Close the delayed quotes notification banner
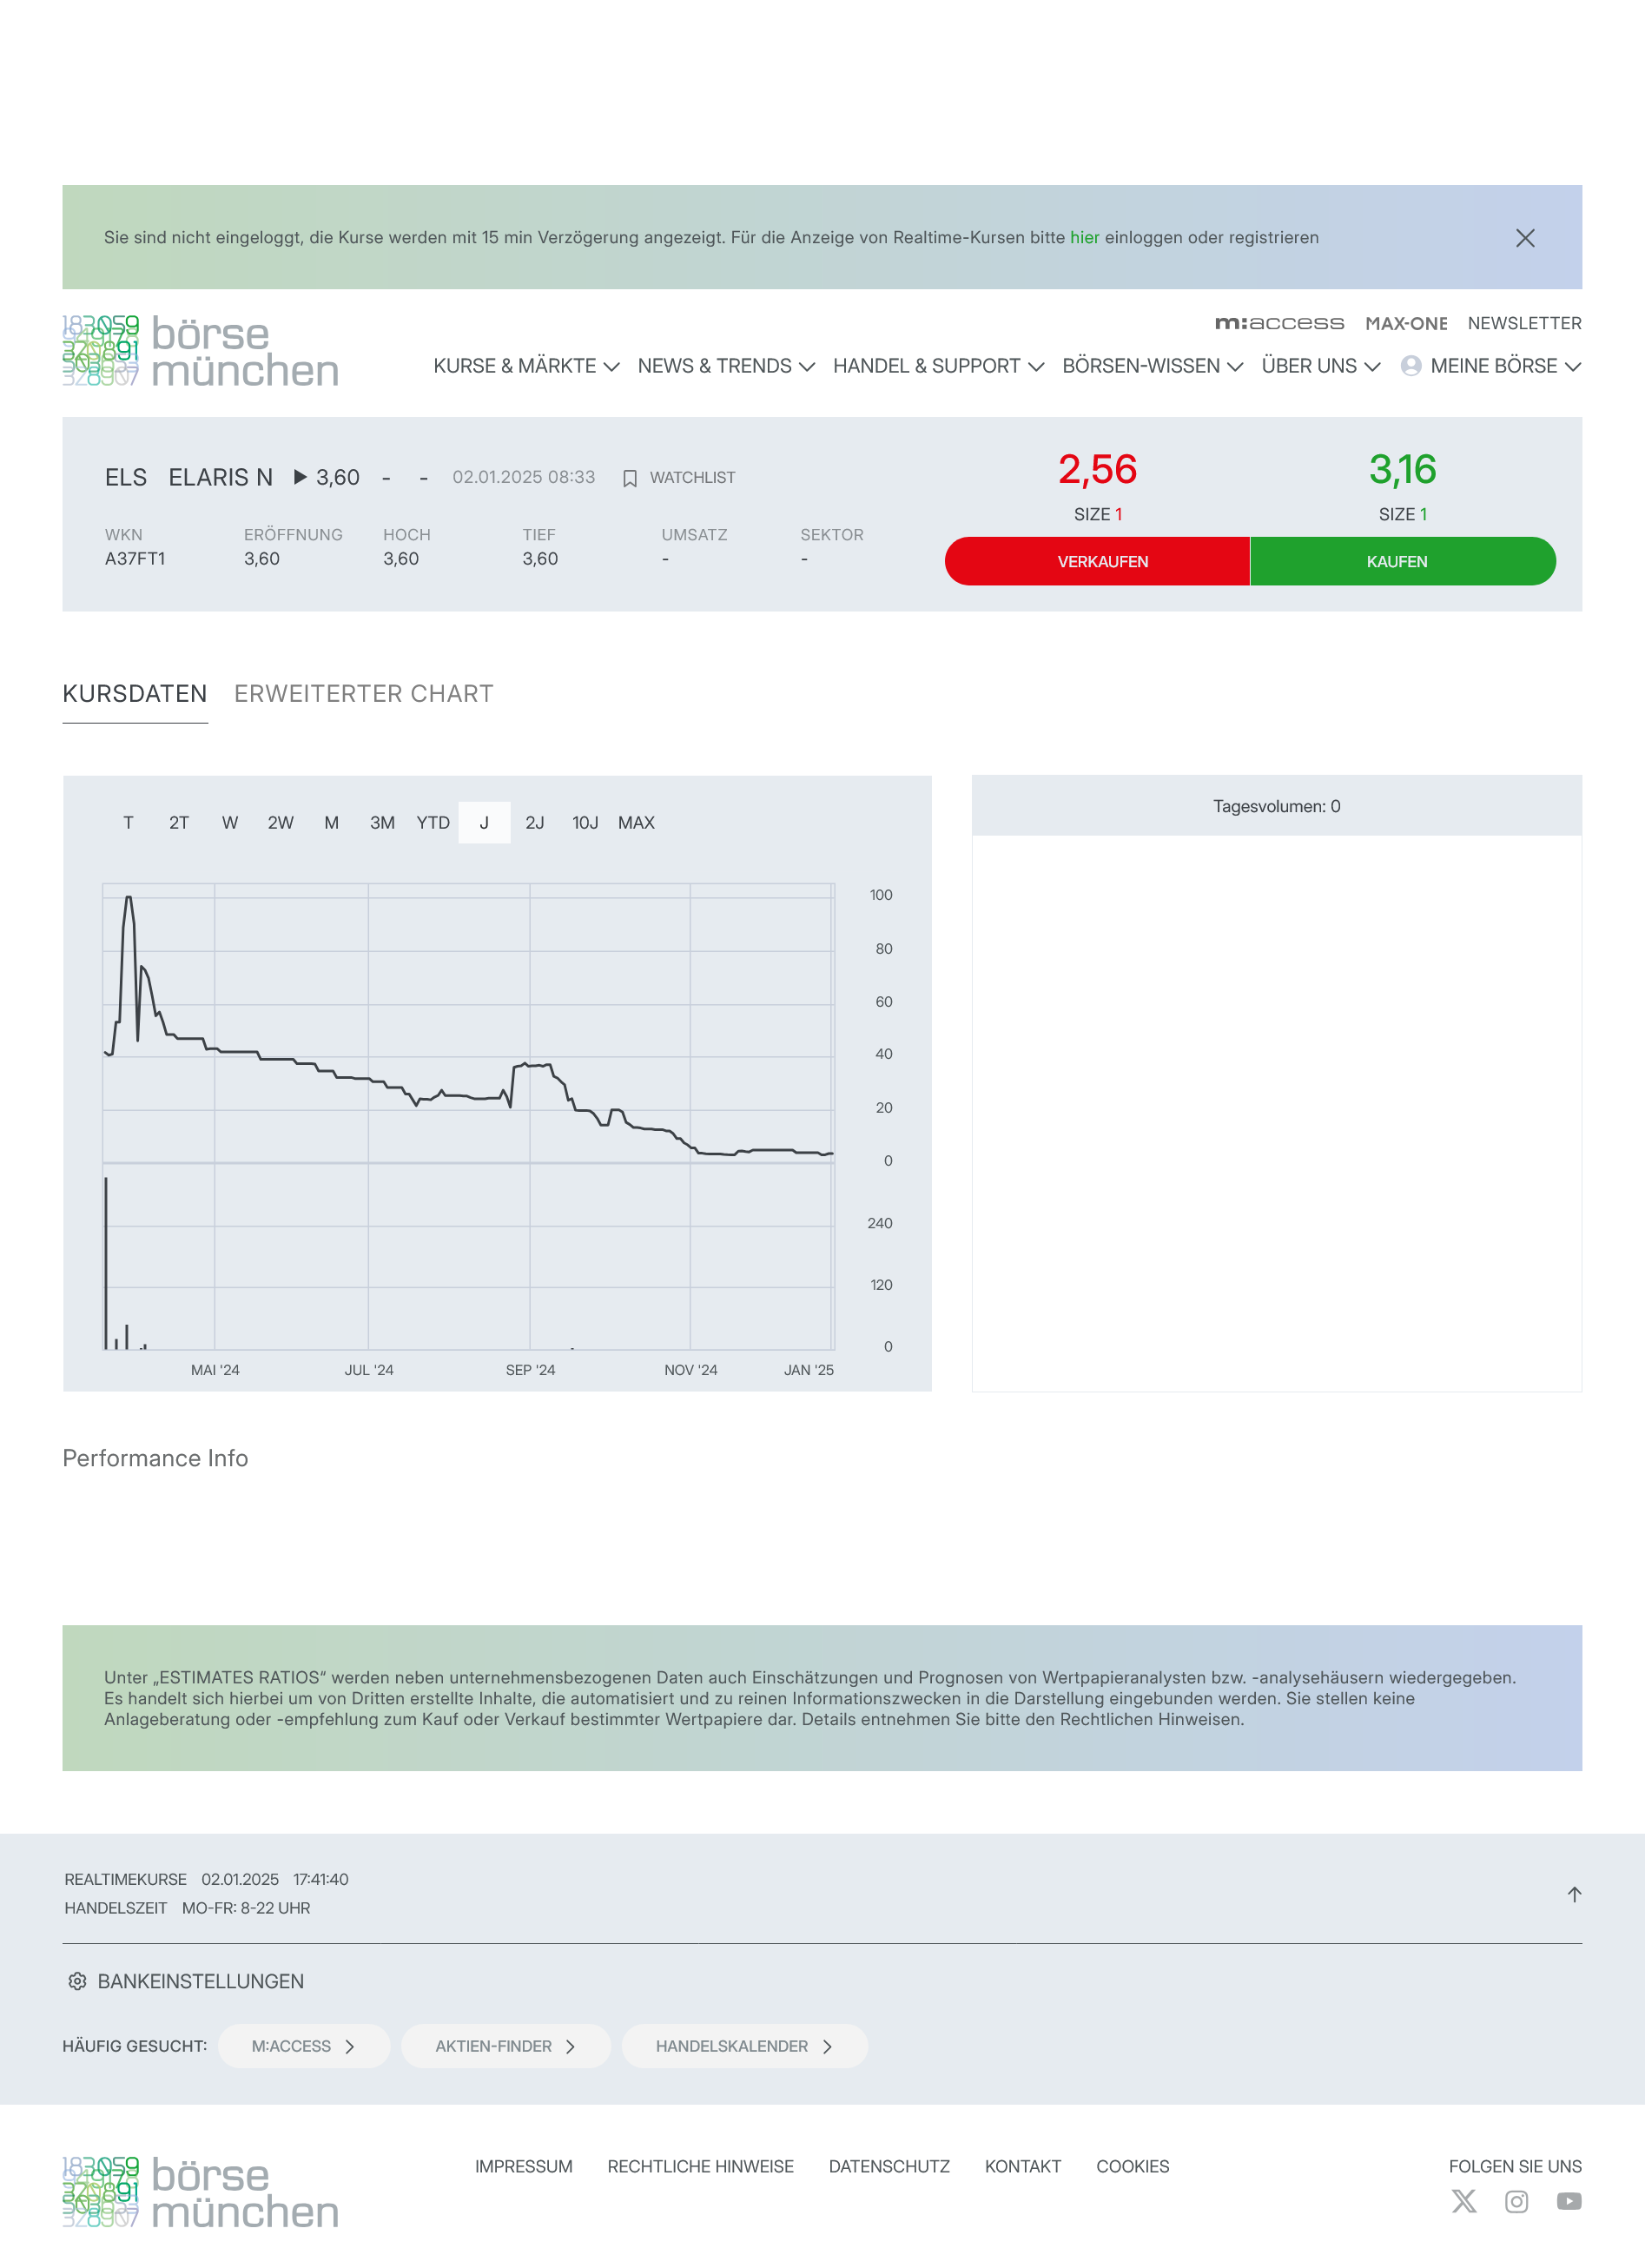This screenshot has height=2268, width=1645. pyautogui.click(x=1524, y=238)
